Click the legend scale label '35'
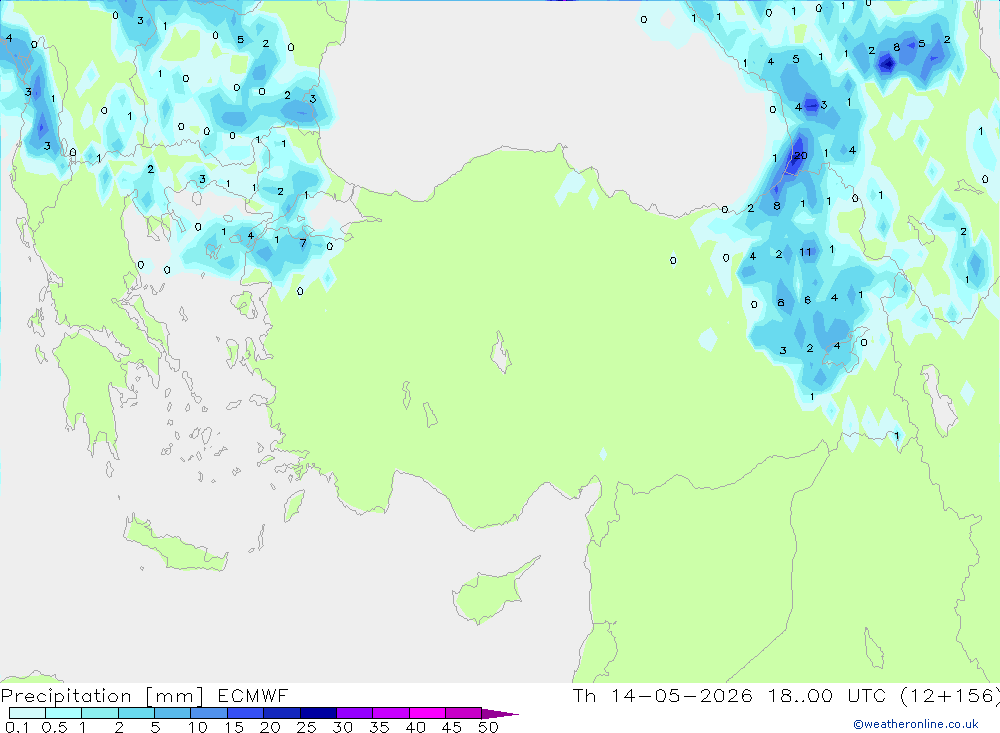The width and height of the screenshot is (1000, 733). [x=379, y=727]
